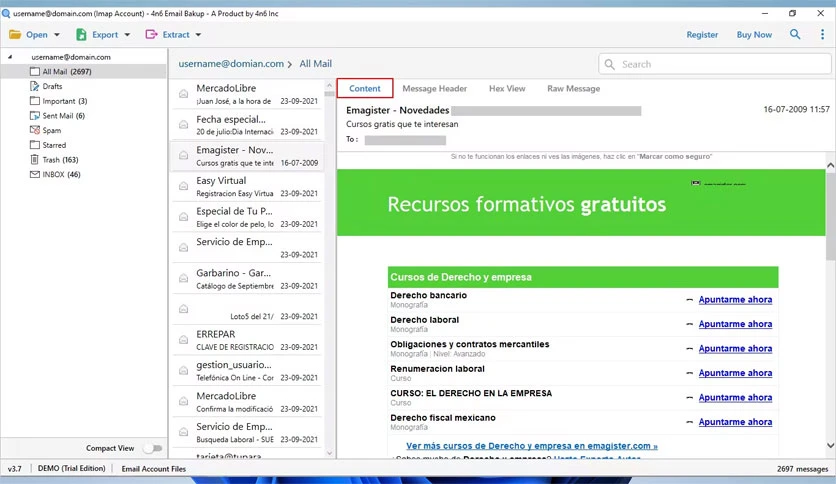Expand the Export dropdown arrow
836x484 pixels.
point(127,35)
